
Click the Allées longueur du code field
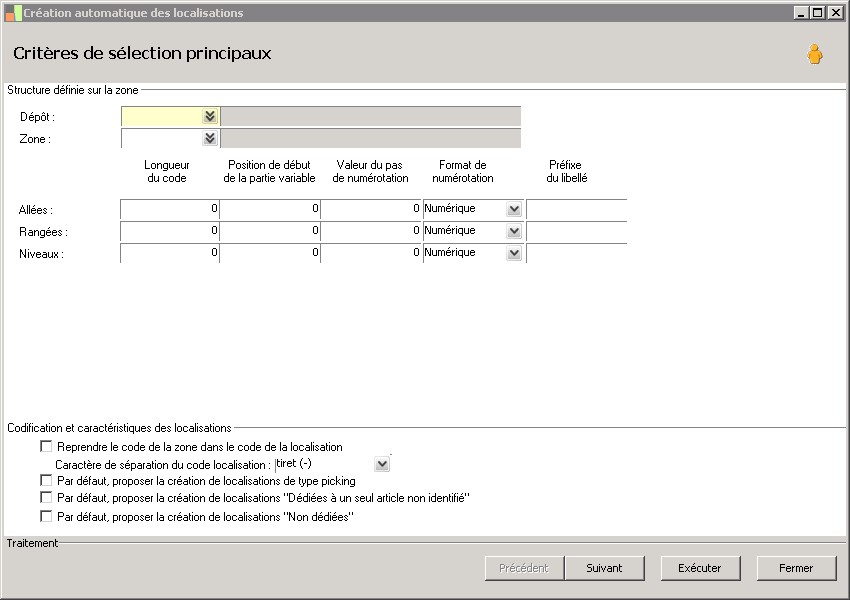coord(169,209)
